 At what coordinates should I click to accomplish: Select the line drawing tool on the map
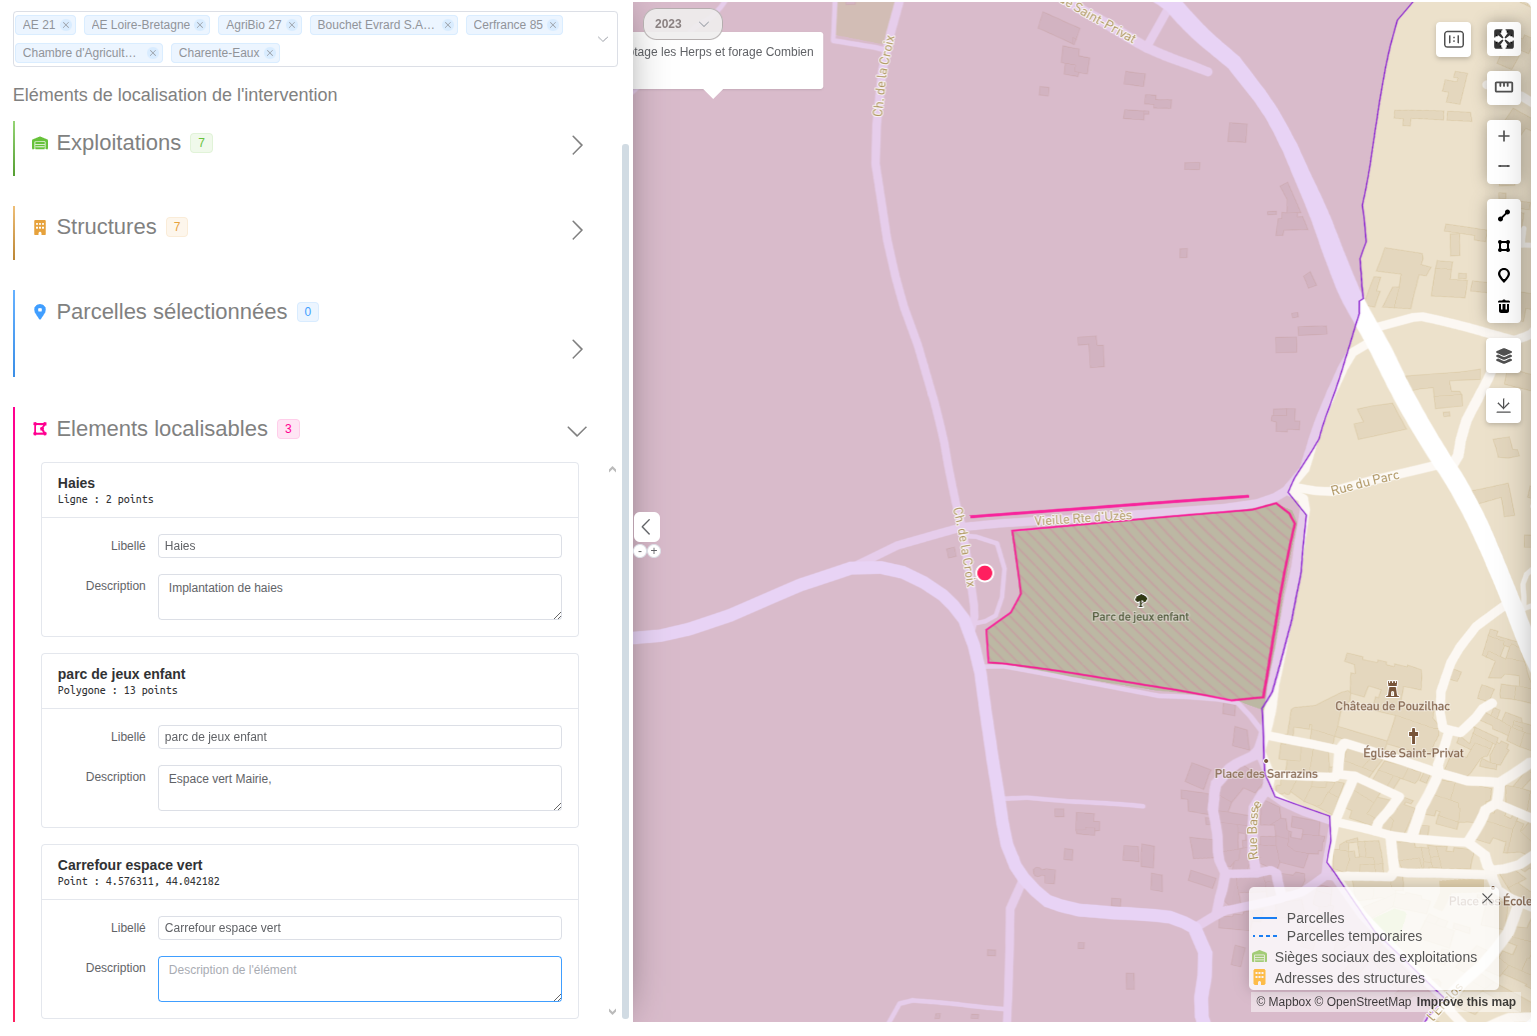tap(1504, 215)
